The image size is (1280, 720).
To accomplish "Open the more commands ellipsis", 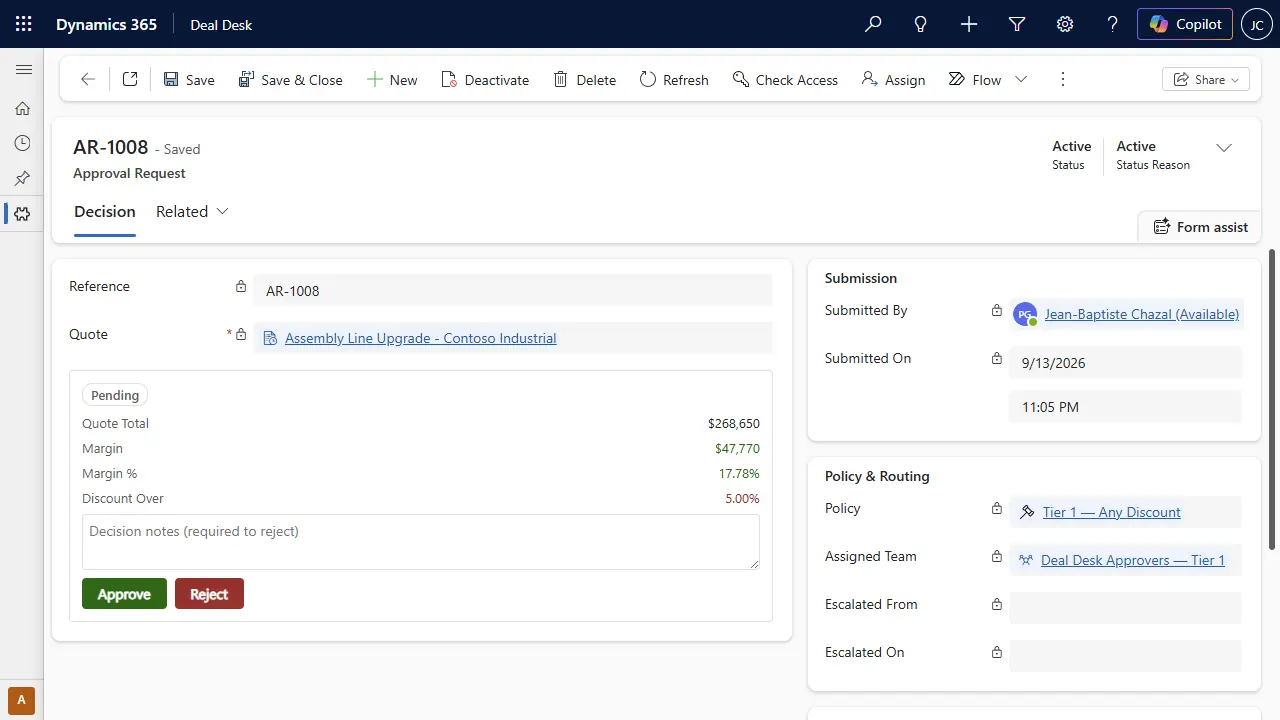I will click(x=1063, y=79).
